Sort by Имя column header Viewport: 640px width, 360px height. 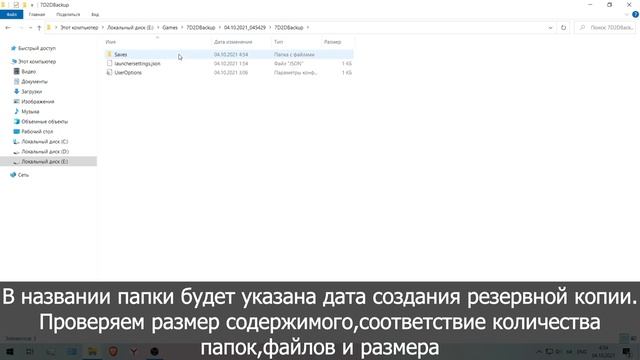pyautogui.click(x=111, y=42)
